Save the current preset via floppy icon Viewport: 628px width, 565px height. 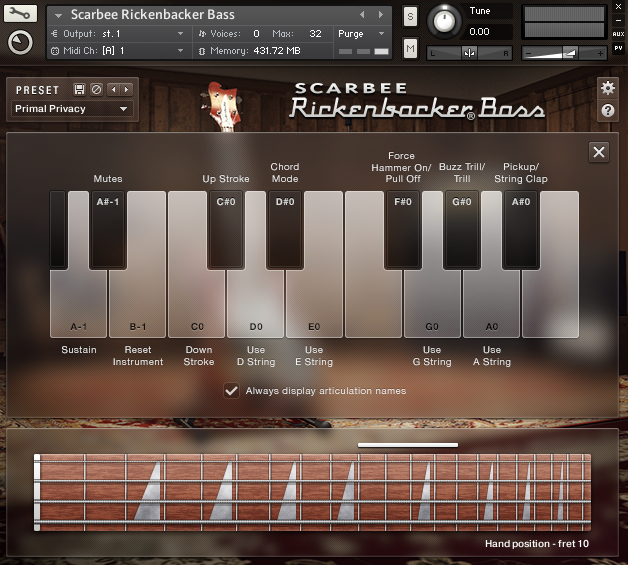click(79, 89)
